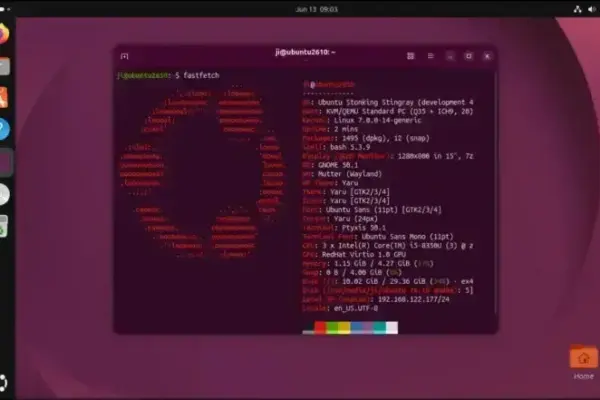The width and height of the screenshot is (600, 400).
Task: Click the bash 5.3.9 shell text
Action: tap(350, 147)
